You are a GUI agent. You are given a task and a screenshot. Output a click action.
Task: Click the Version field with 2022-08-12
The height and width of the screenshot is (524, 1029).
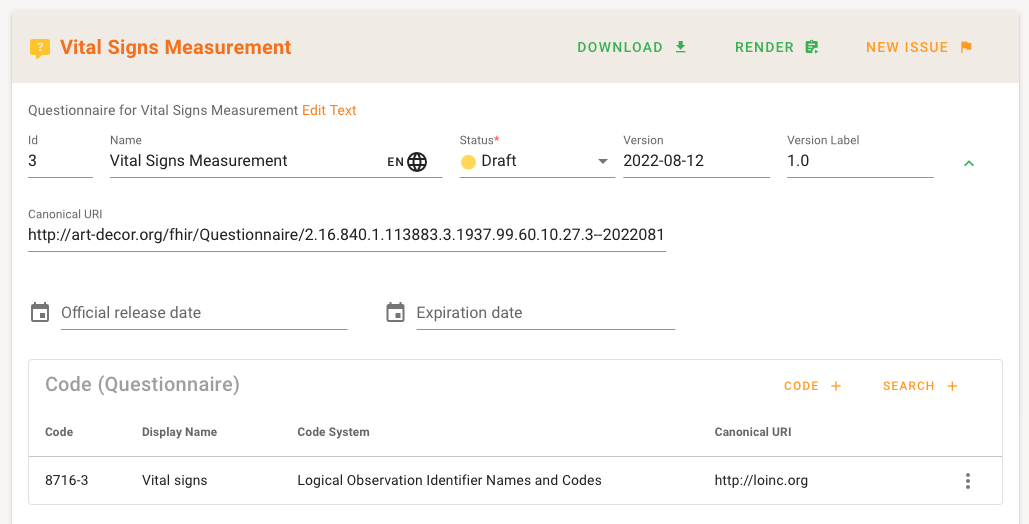695,161
